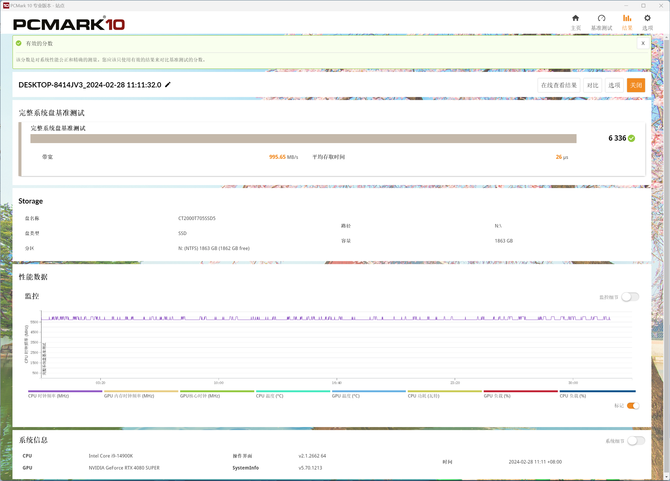Click partition text N: (NTFS) 1863 GB
This screenshot has height=481, width=670.
coord(214,248)
